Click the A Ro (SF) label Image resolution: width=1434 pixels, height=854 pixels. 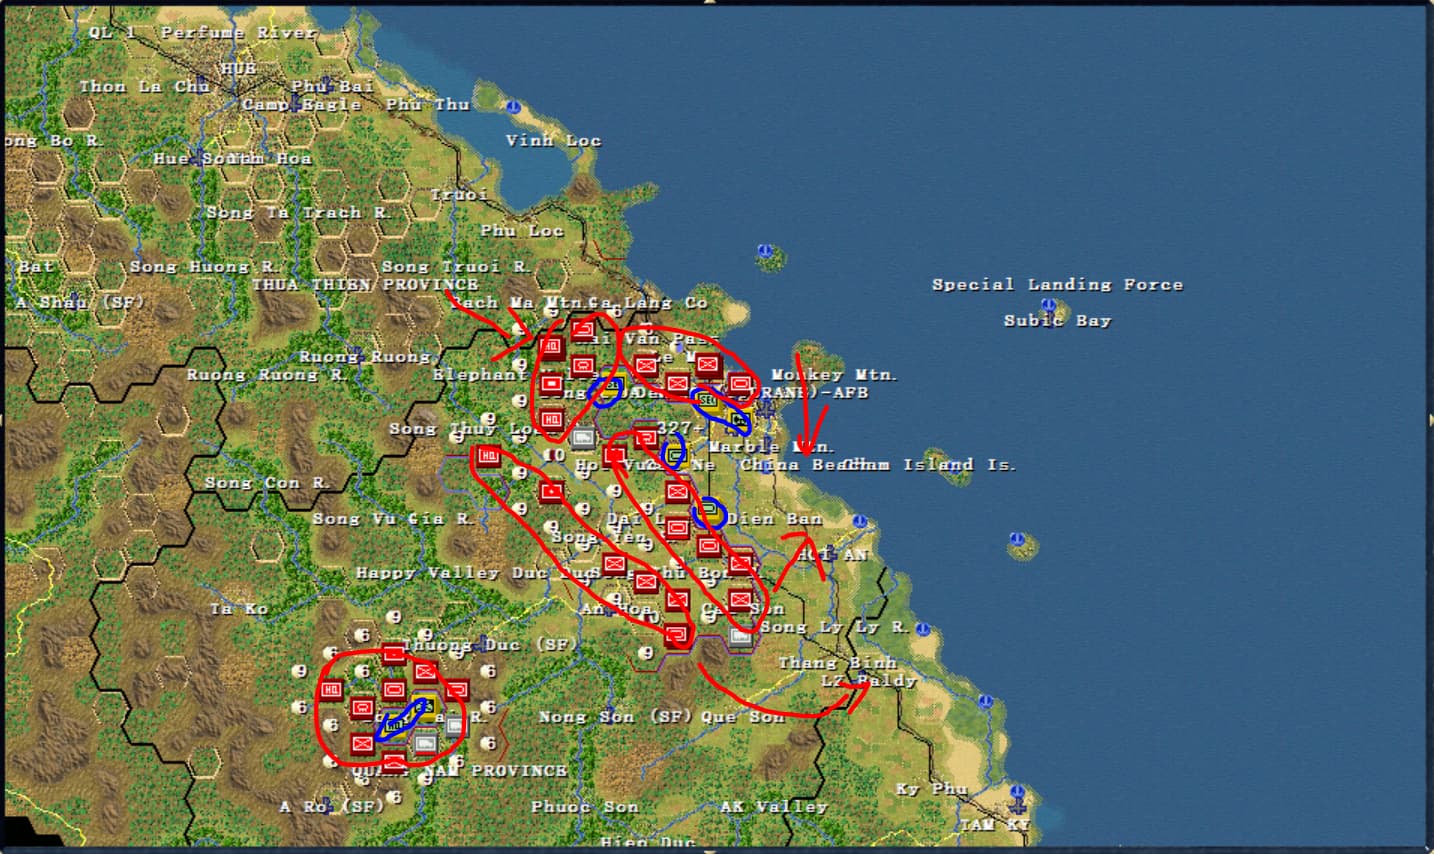[332, 807]
